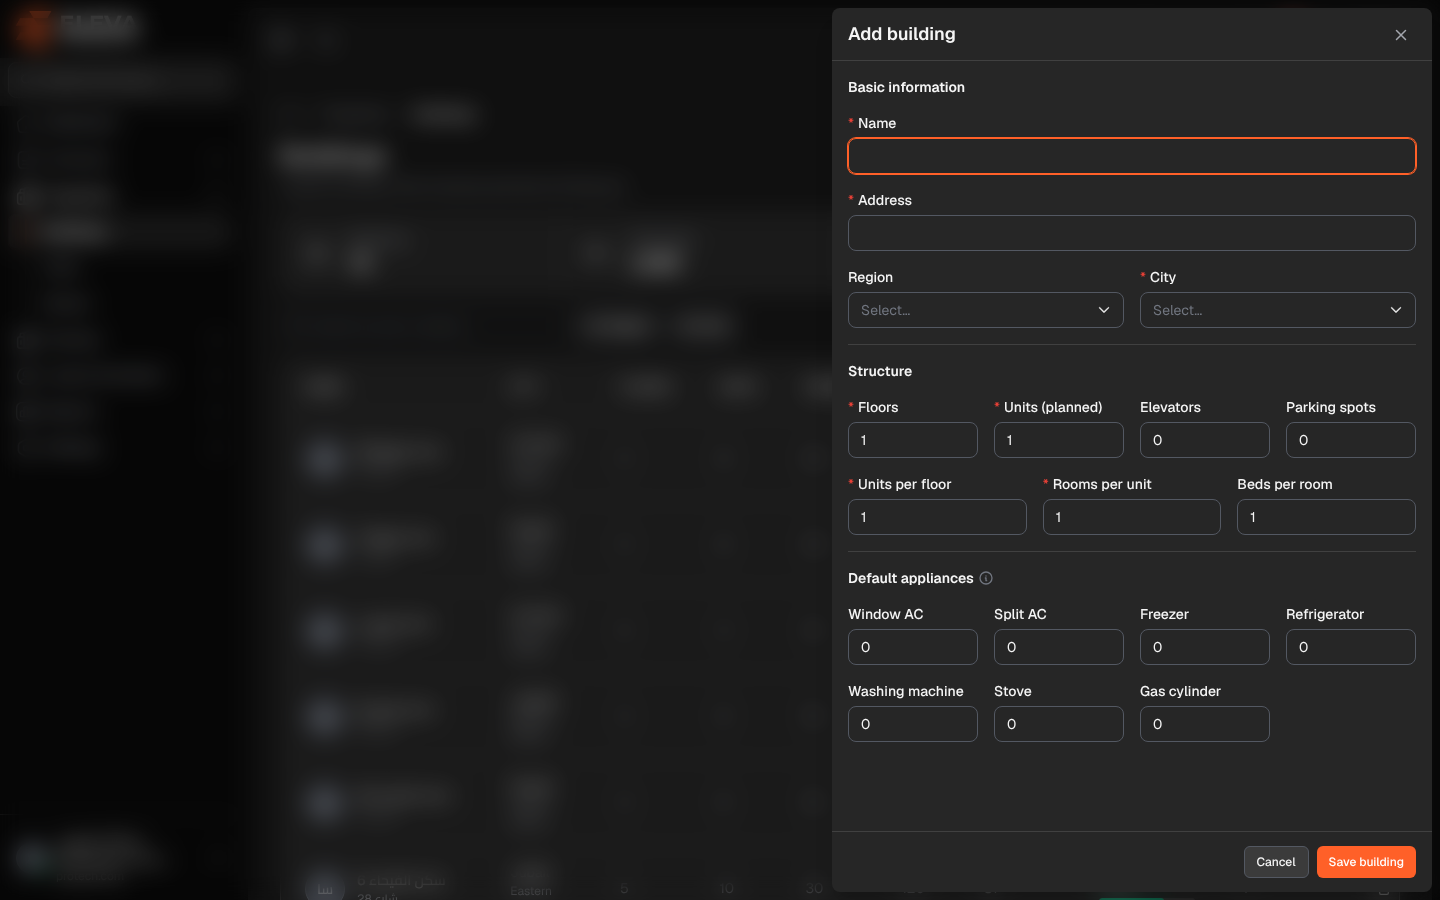1440x900 pixels.
Task: Click the Add building dialog title
Action: tap(902, 34)
